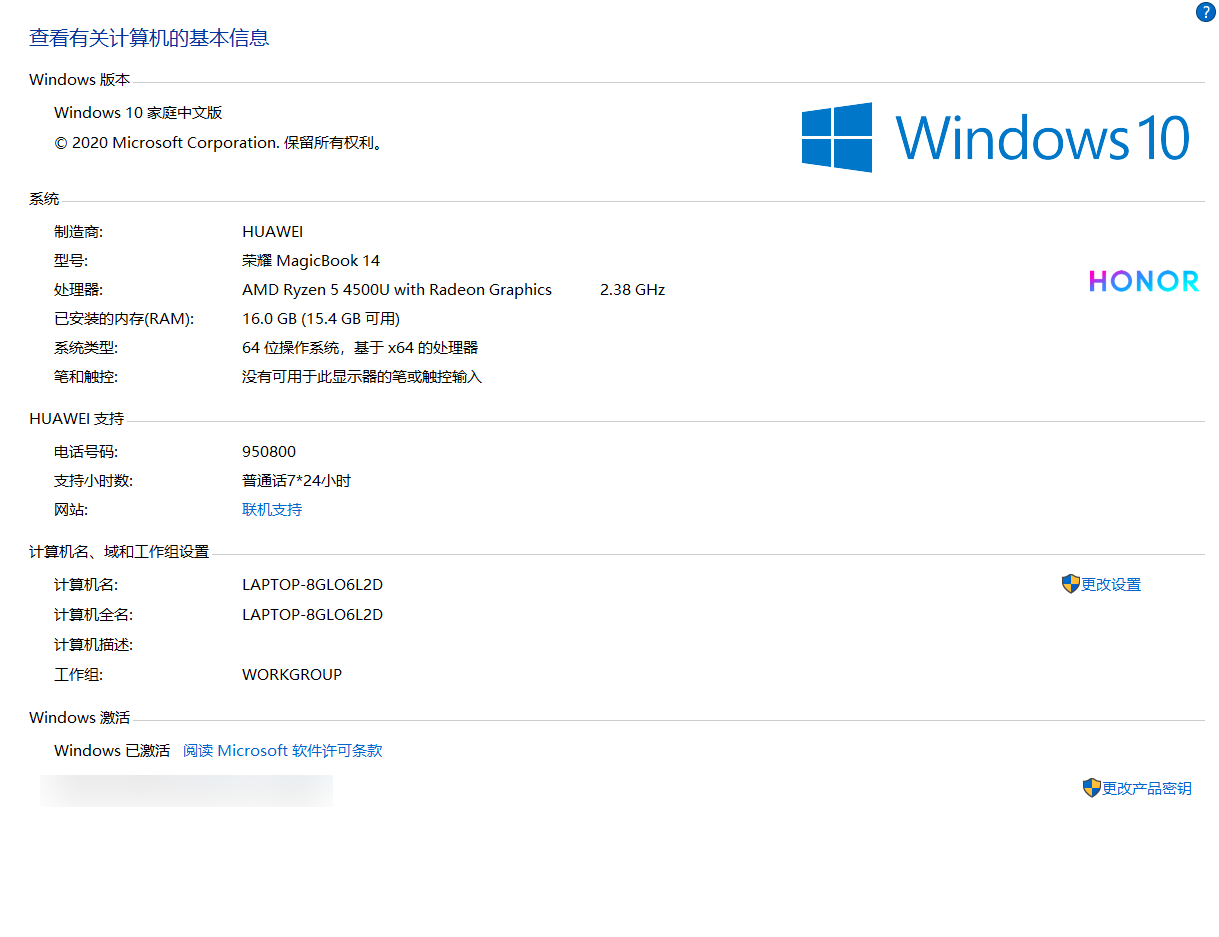Click the processor speed 2.38 GHz
This screenshot has height=937, width=1219.
632,290
